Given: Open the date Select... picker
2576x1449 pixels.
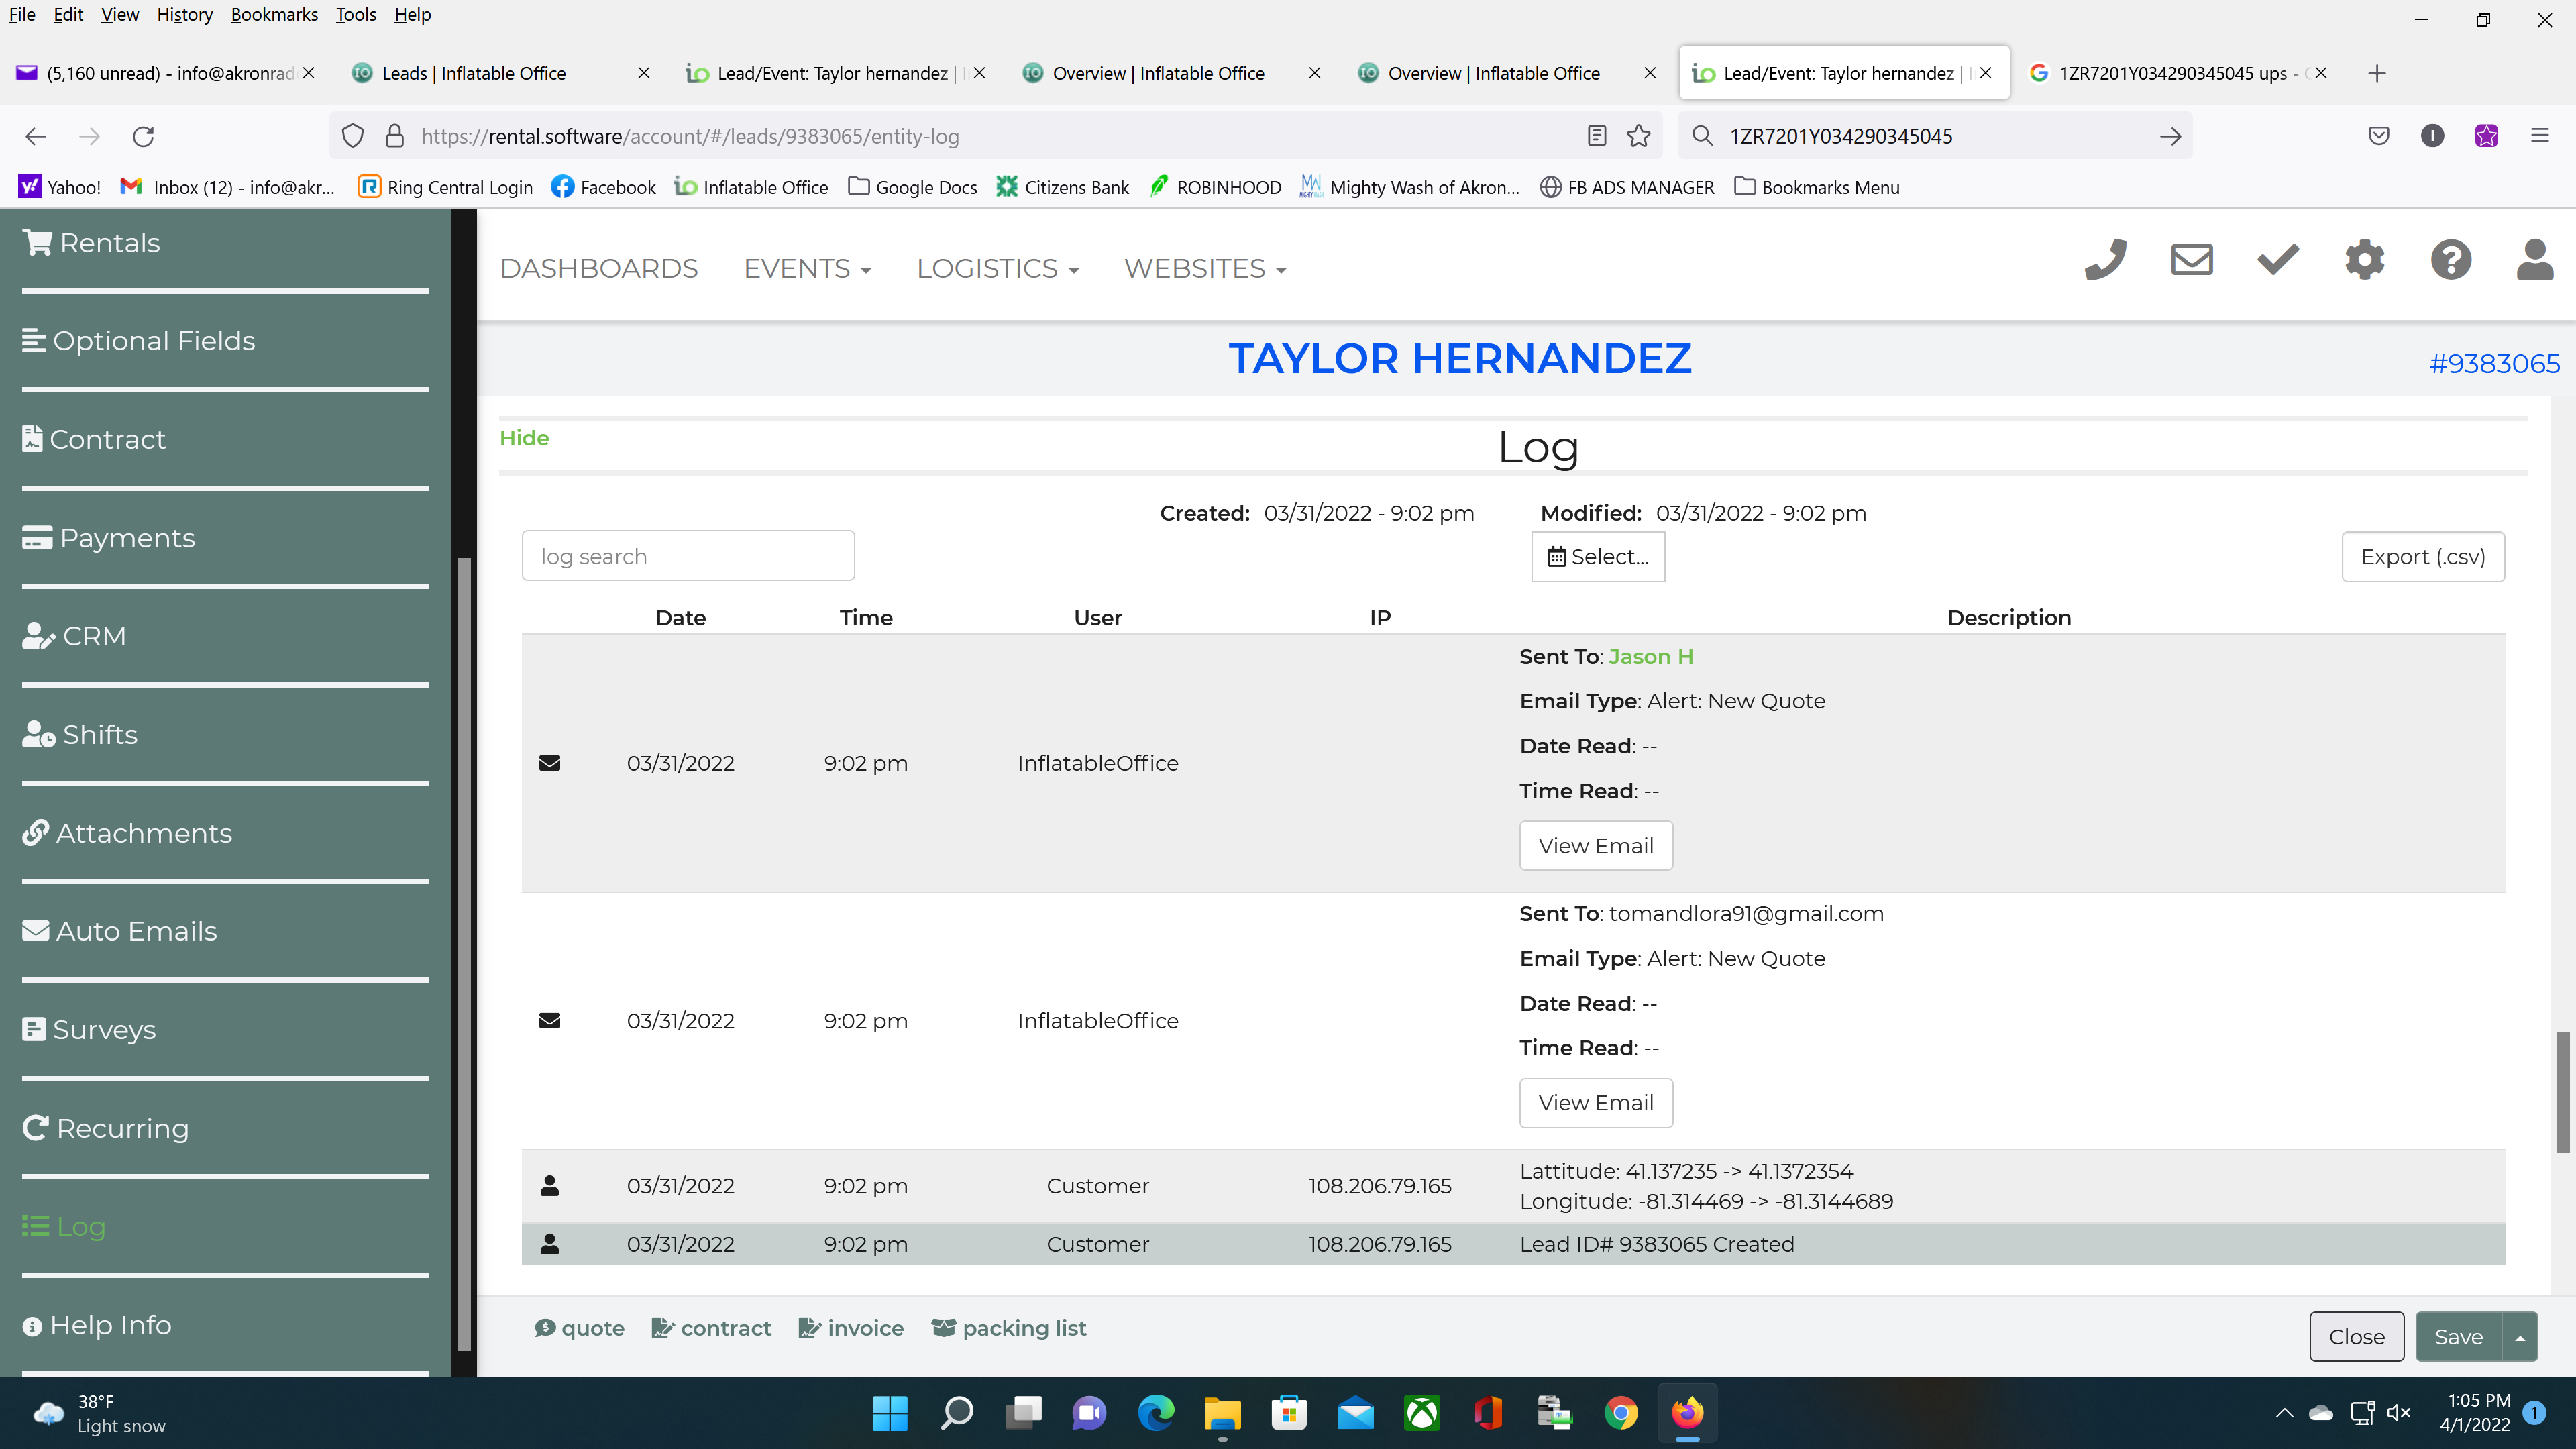Looking at the screenshot, I should click(1598, 556).
